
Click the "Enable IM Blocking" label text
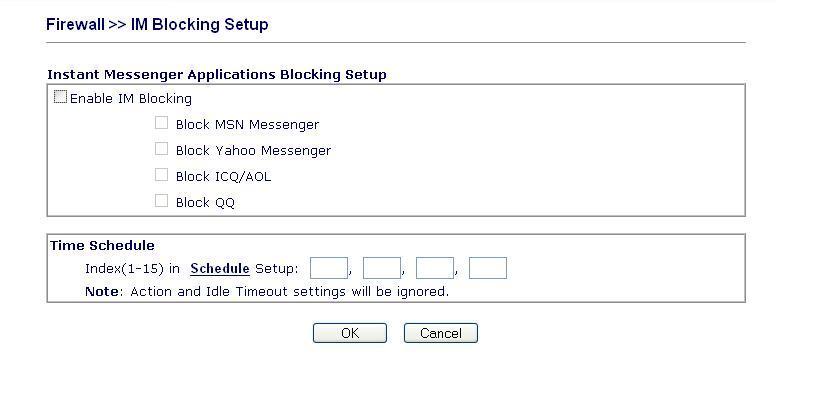(130, 99)
